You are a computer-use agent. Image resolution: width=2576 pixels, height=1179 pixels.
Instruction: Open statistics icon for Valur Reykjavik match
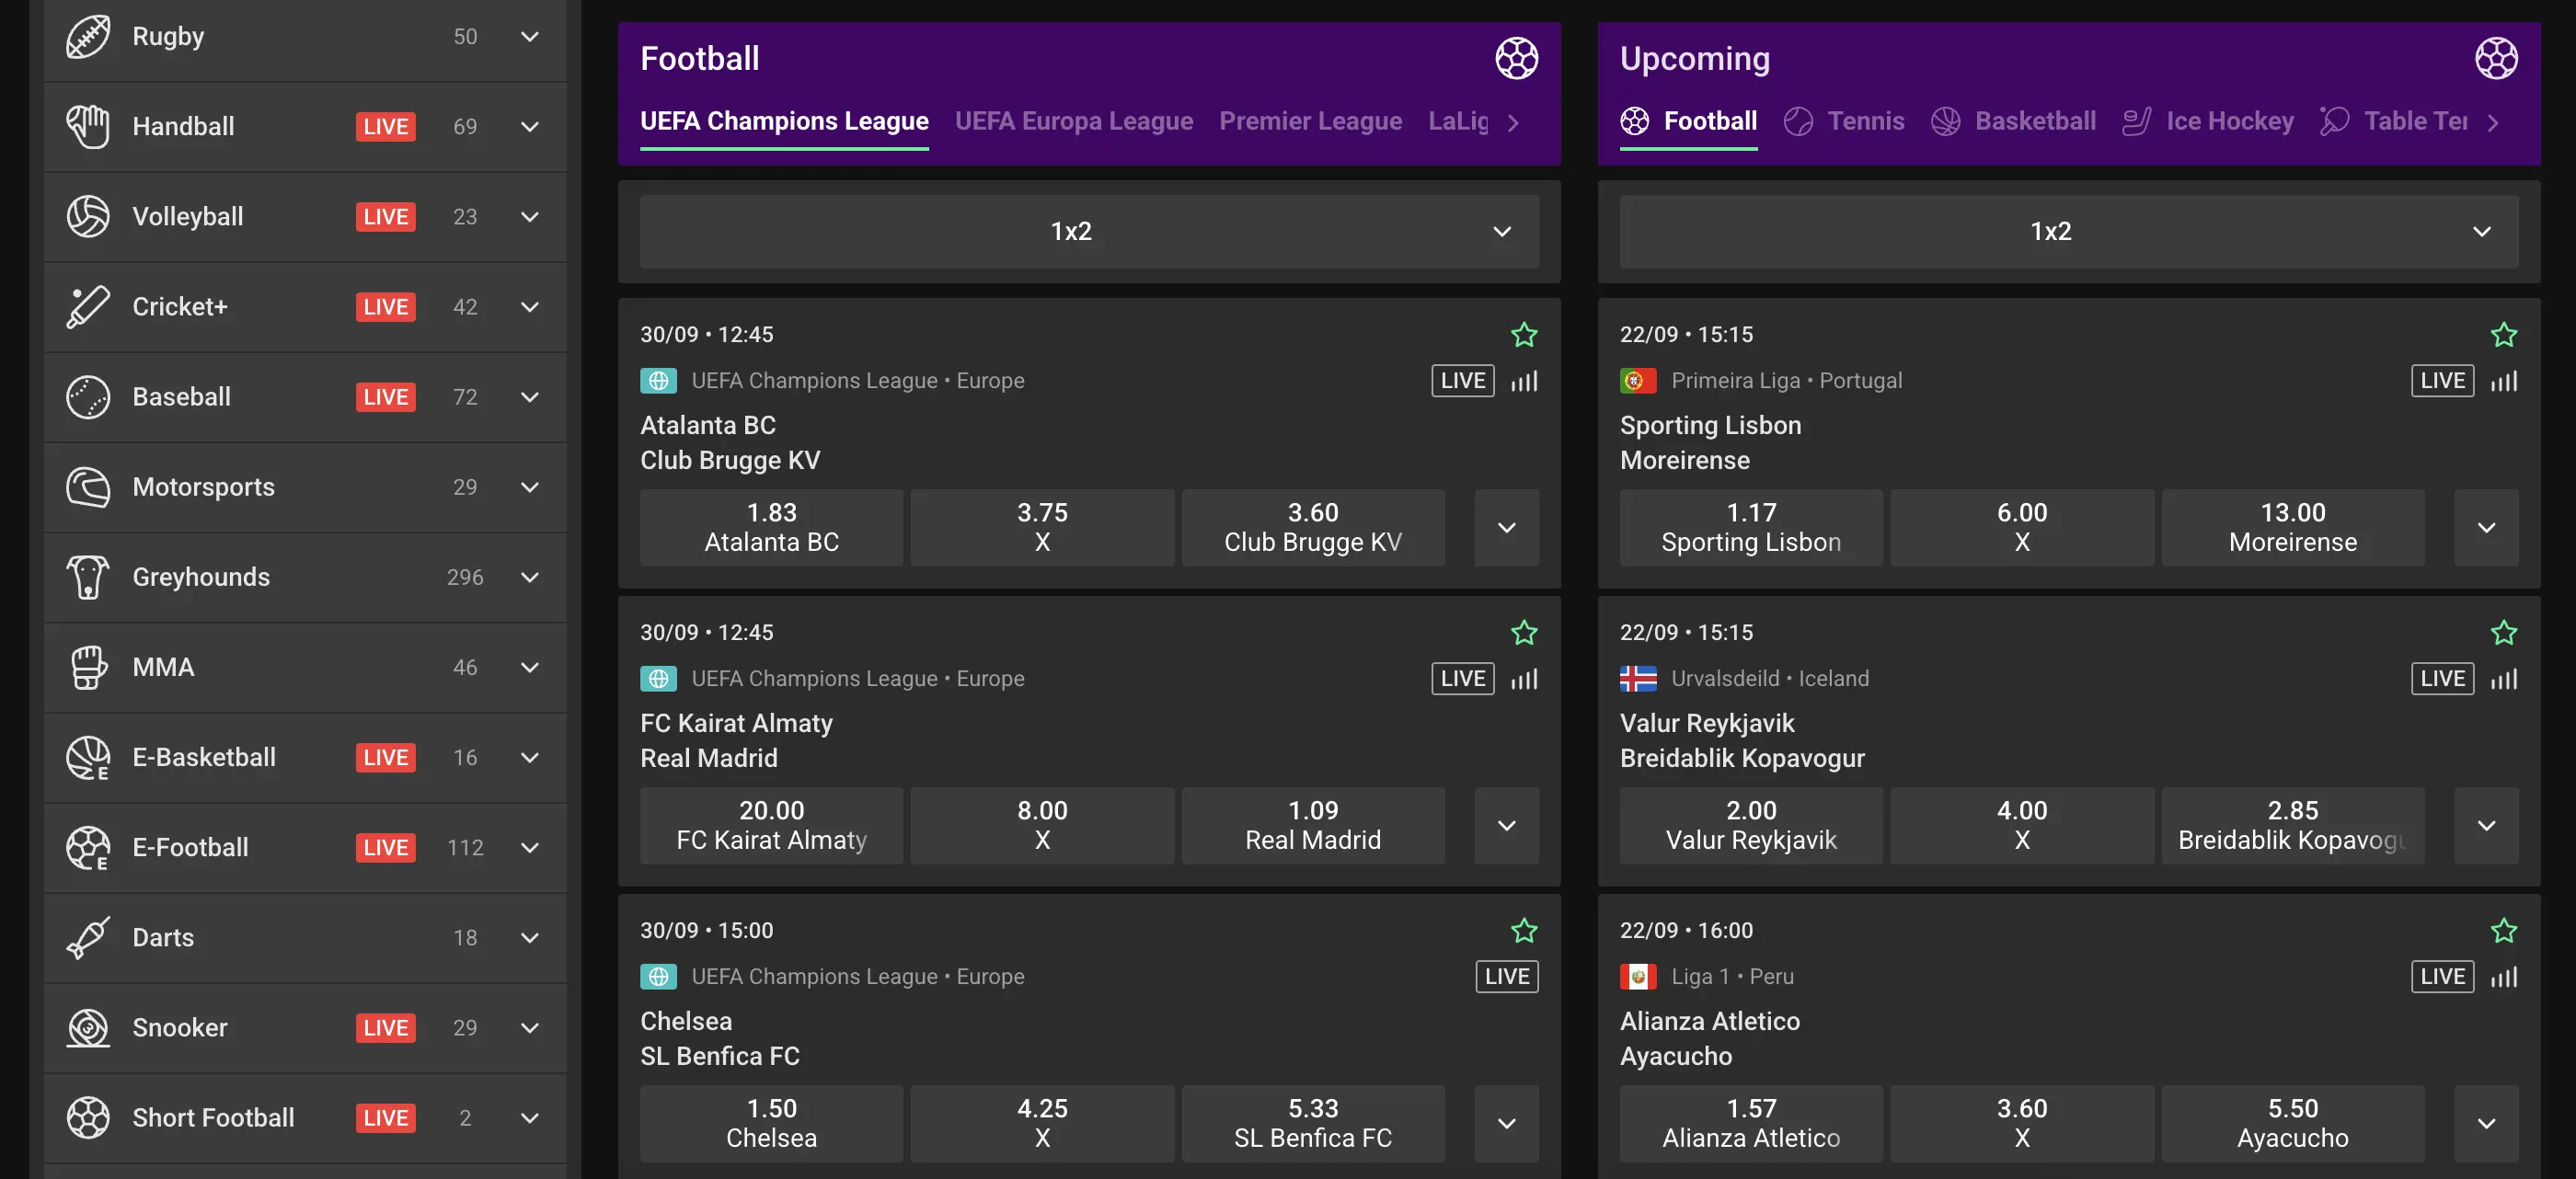point(2503,679)
